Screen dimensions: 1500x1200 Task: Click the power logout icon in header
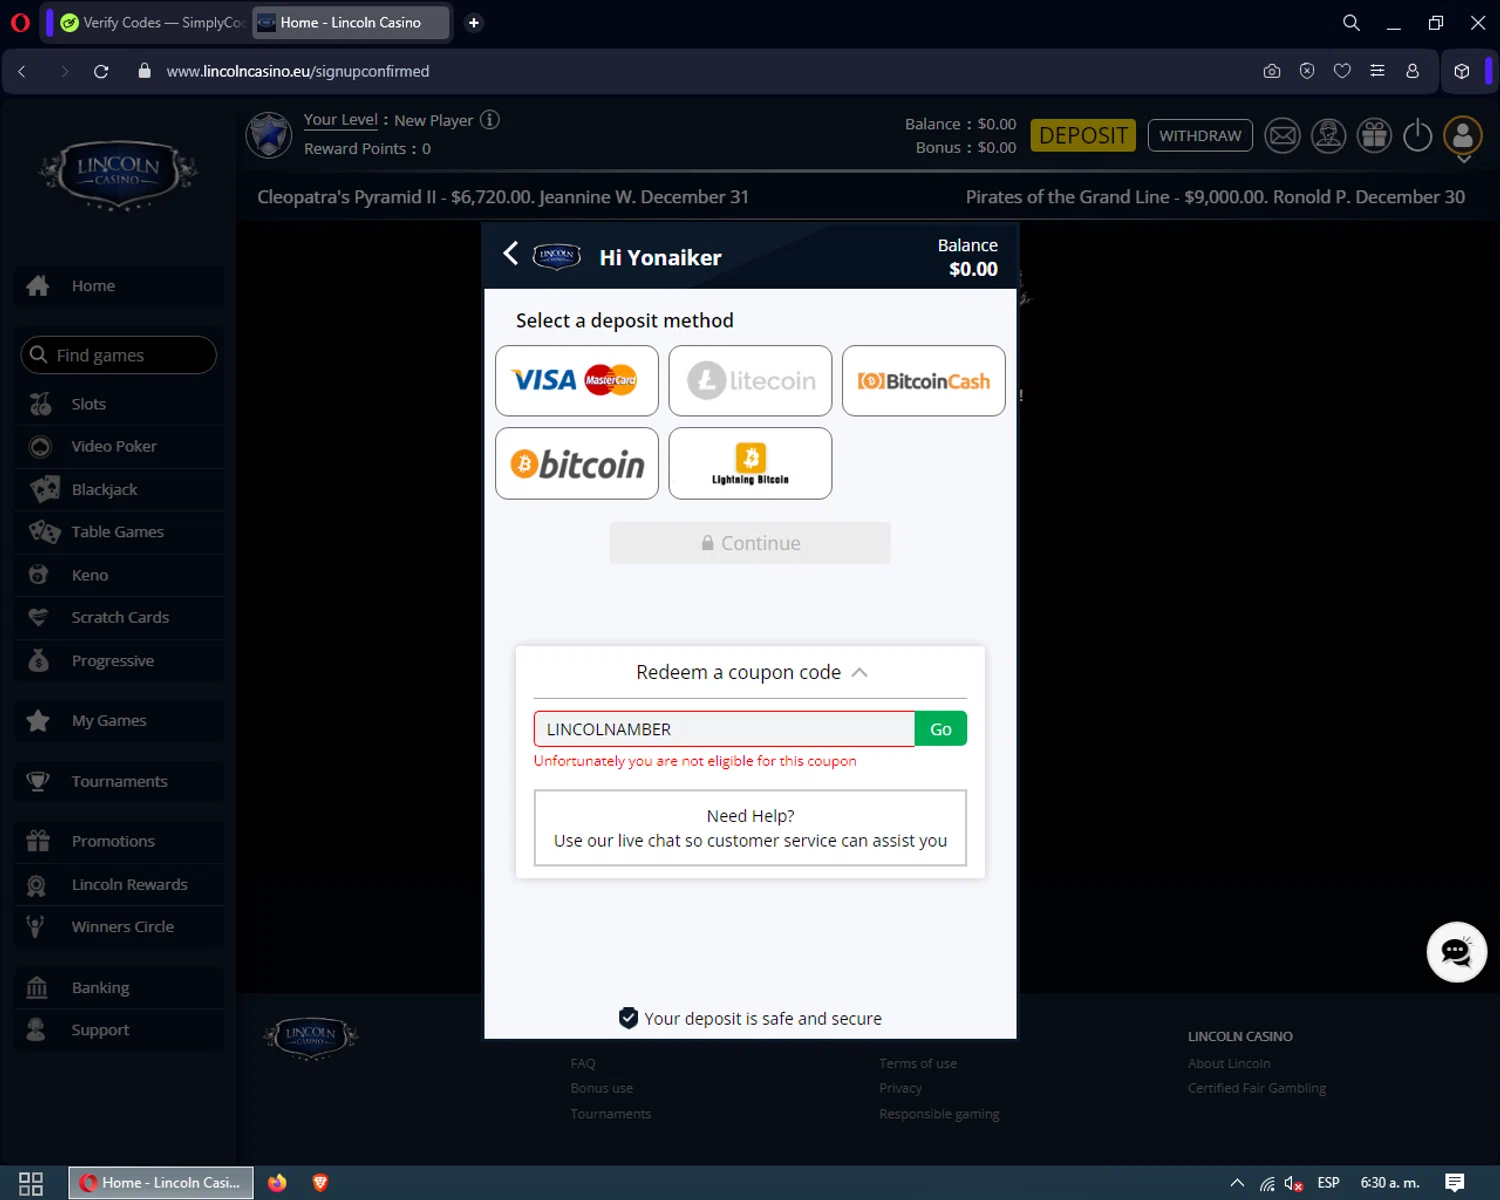click(x=1418, y=135)
